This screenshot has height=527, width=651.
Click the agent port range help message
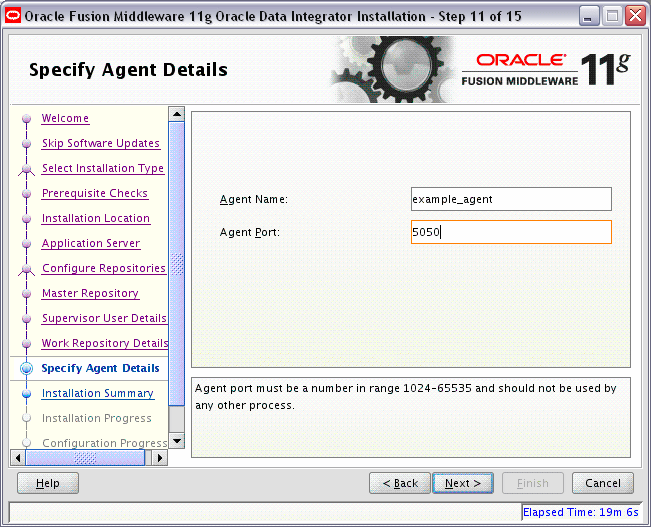[x=406, y=397]
